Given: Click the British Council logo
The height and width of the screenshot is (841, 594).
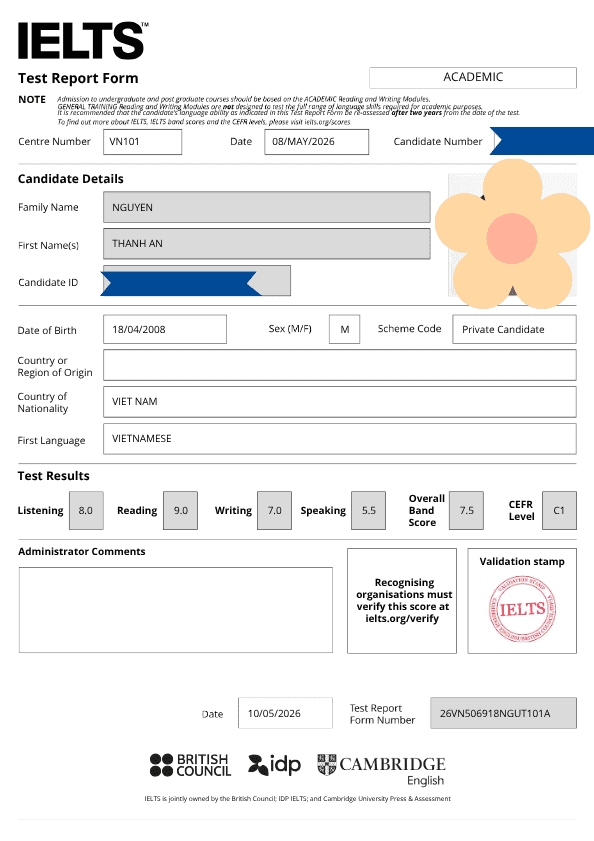Looking at the screenshot, I should point(190,765).
